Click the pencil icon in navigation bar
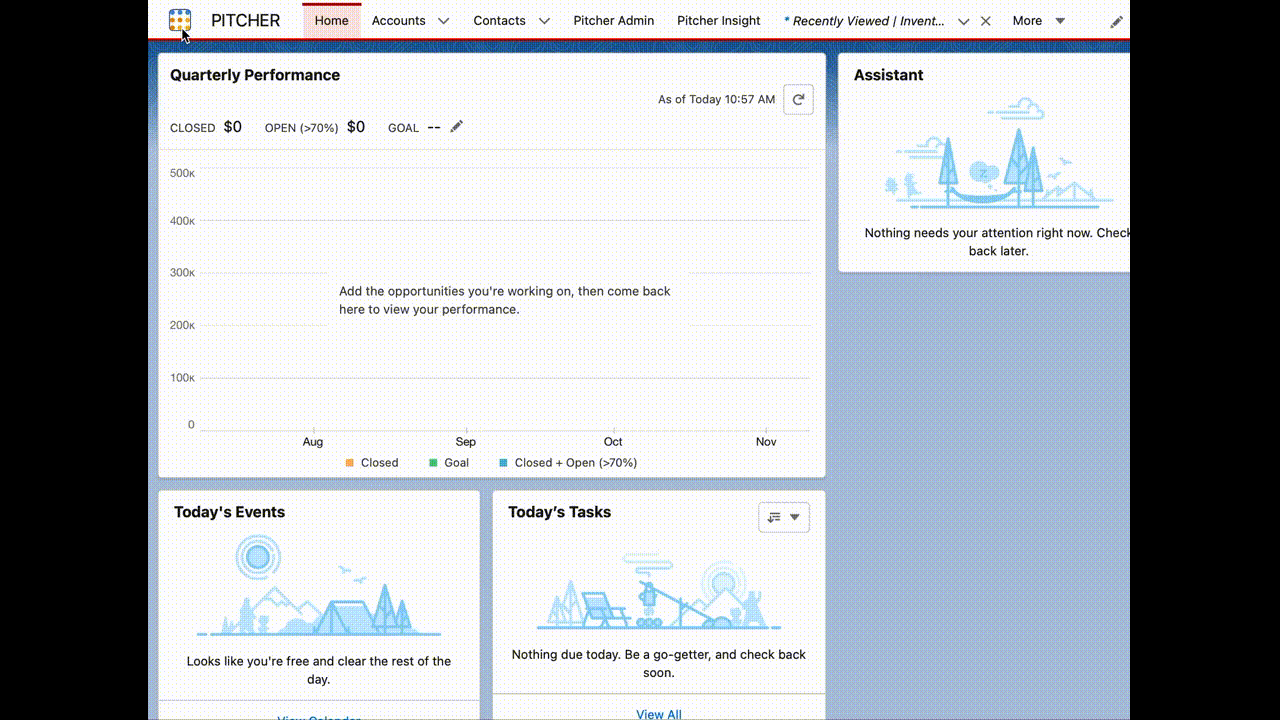Screen dimensions: 1280x720 click(1116, 21)
